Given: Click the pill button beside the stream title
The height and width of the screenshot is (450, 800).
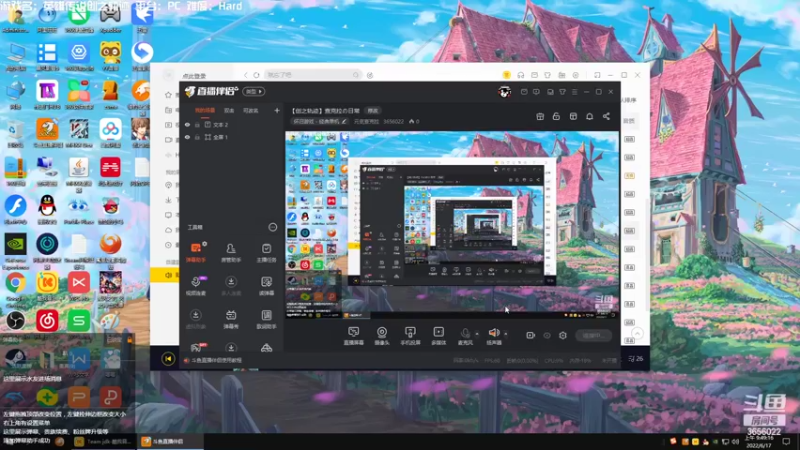Looking at the screenshot, I should [373, 111].
